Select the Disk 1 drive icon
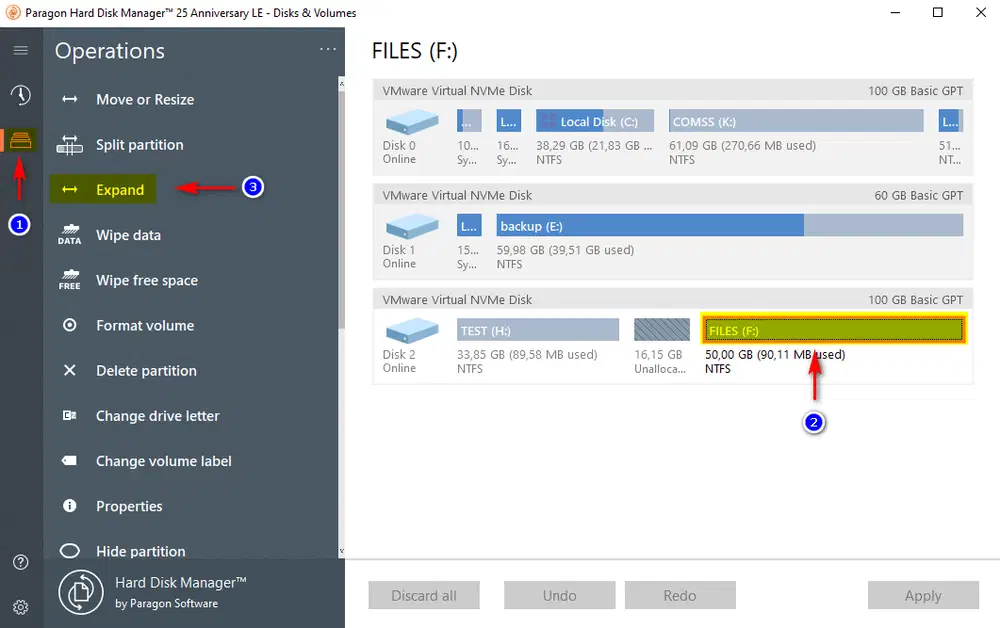This screenshot has width=1000, height=628. coord(412,226)
